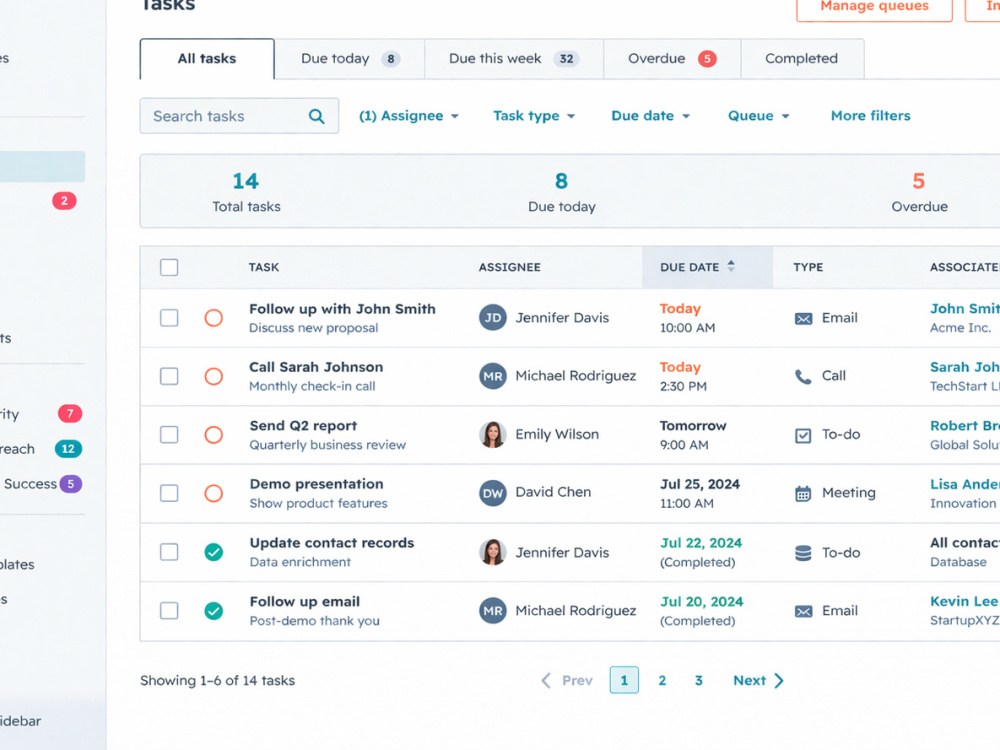1000x750 pixels.
Task: Click the database icon in Update contact records row
Action: (803, 553)
